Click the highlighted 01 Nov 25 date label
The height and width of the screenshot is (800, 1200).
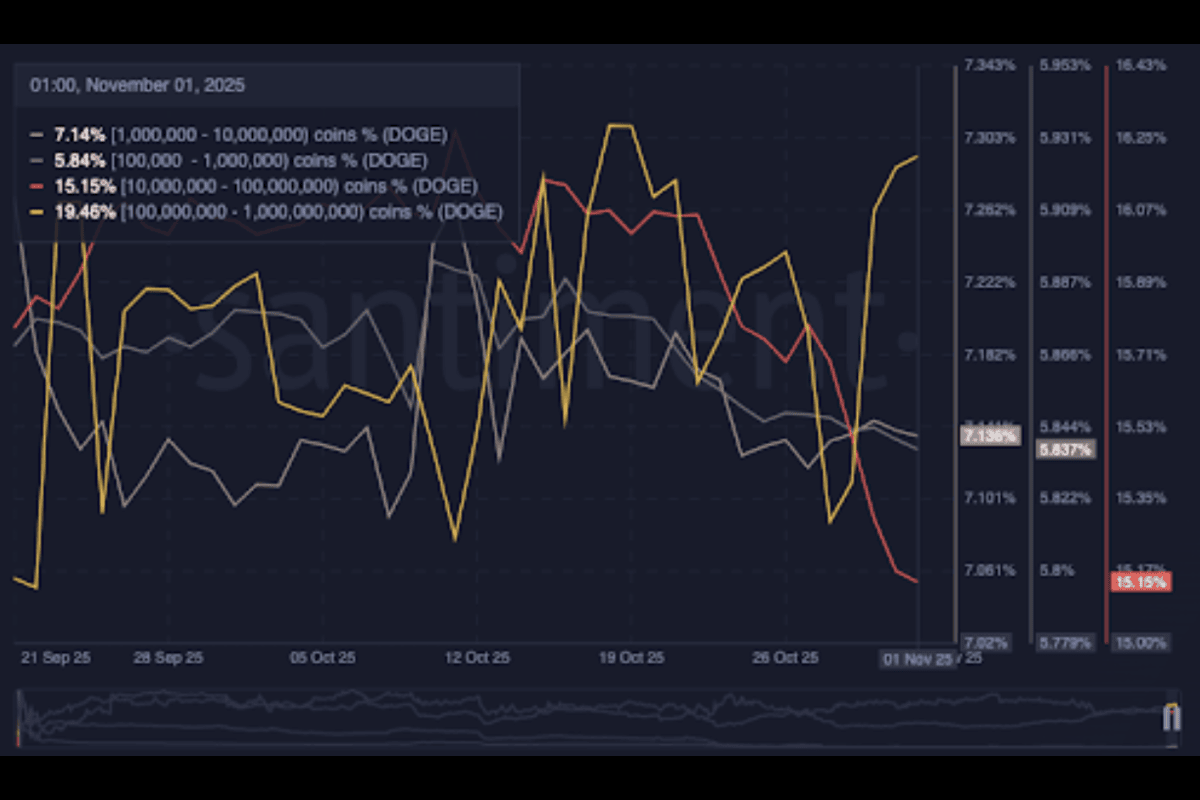(x=916, y=660)
